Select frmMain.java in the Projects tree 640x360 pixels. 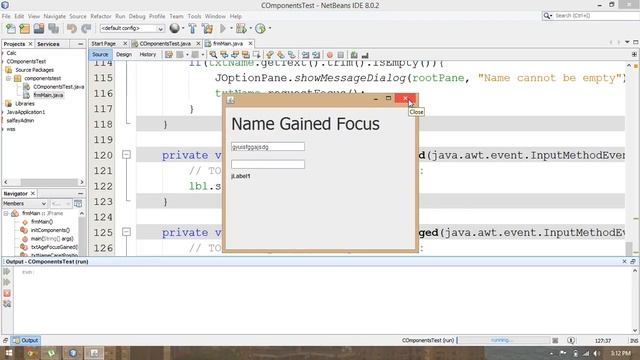(x=48, y=95)
